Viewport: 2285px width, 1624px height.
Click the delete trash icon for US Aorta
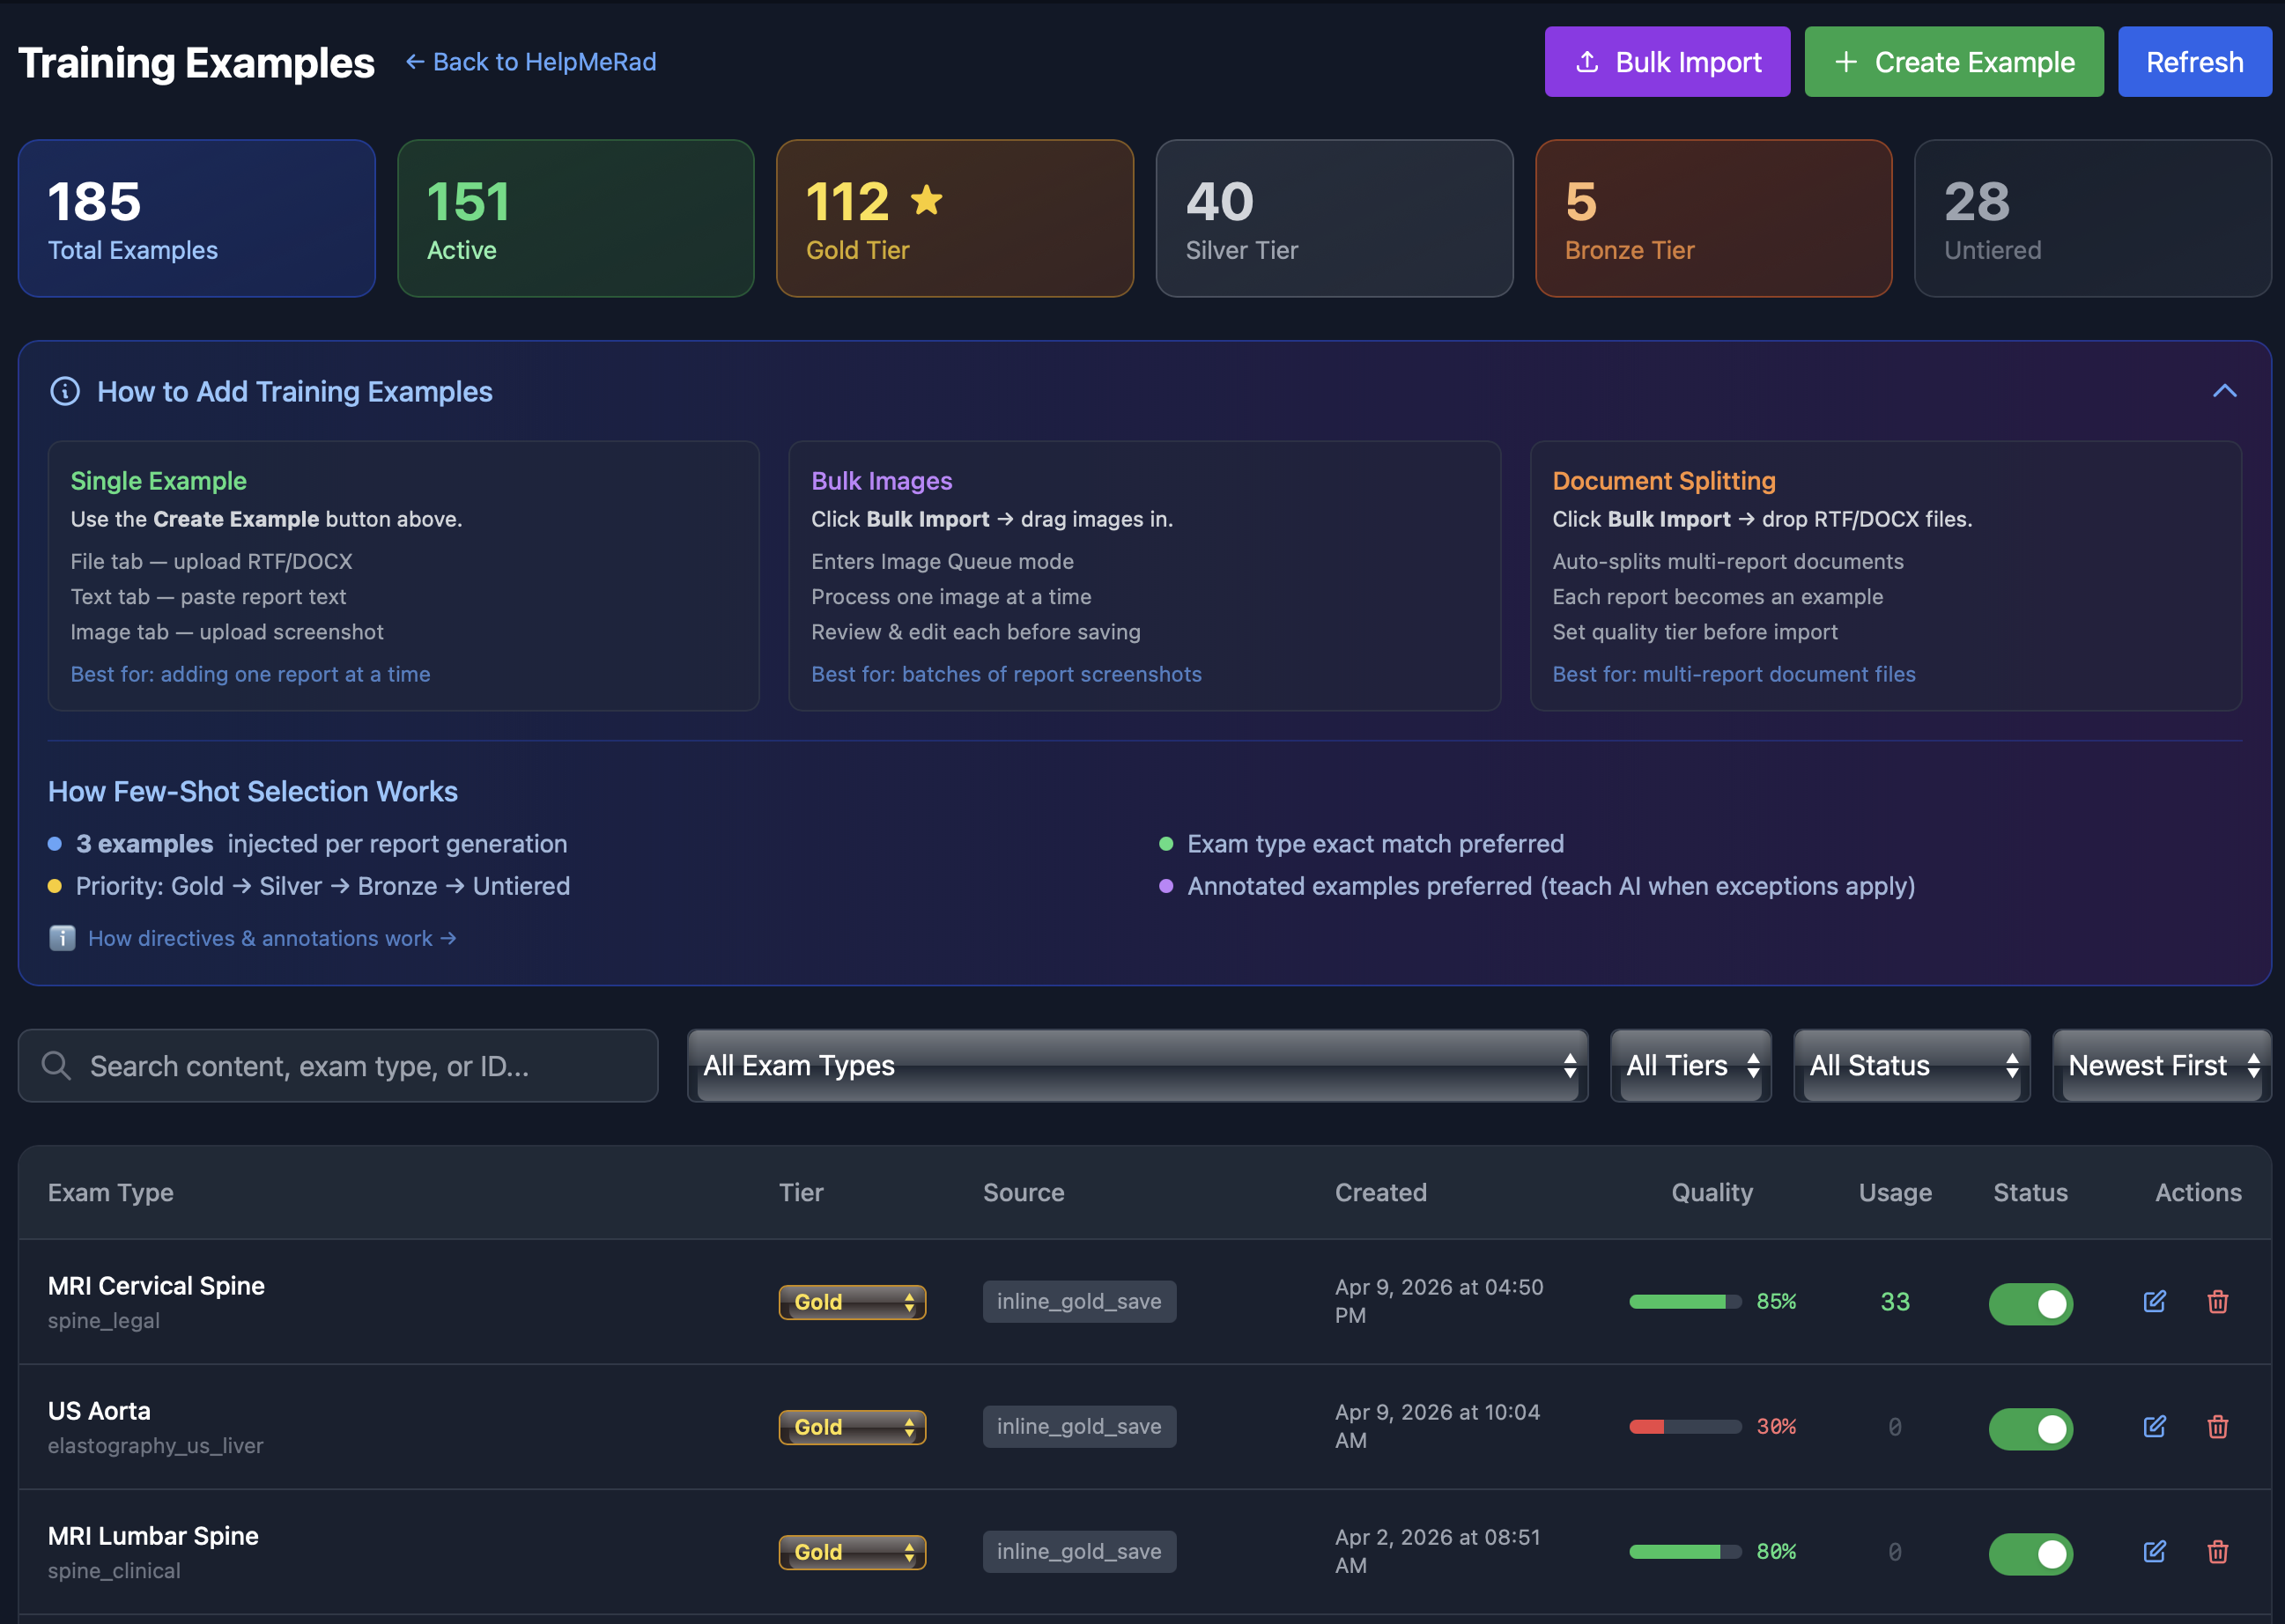(2217, 1427)
